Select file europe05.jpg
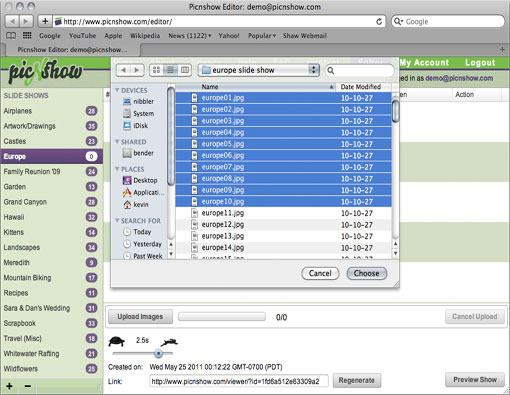510x395 pixels. 283,144
